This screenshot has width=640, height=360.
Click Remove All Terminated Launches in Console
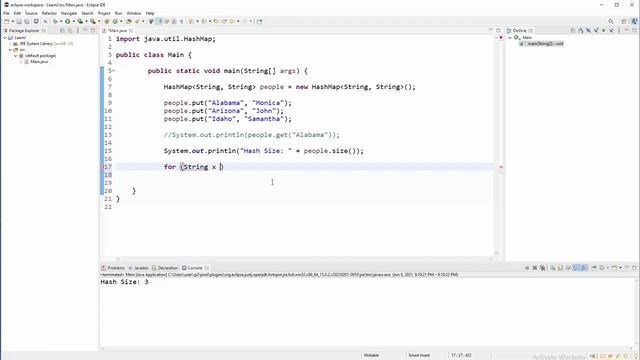coord(543,268)
